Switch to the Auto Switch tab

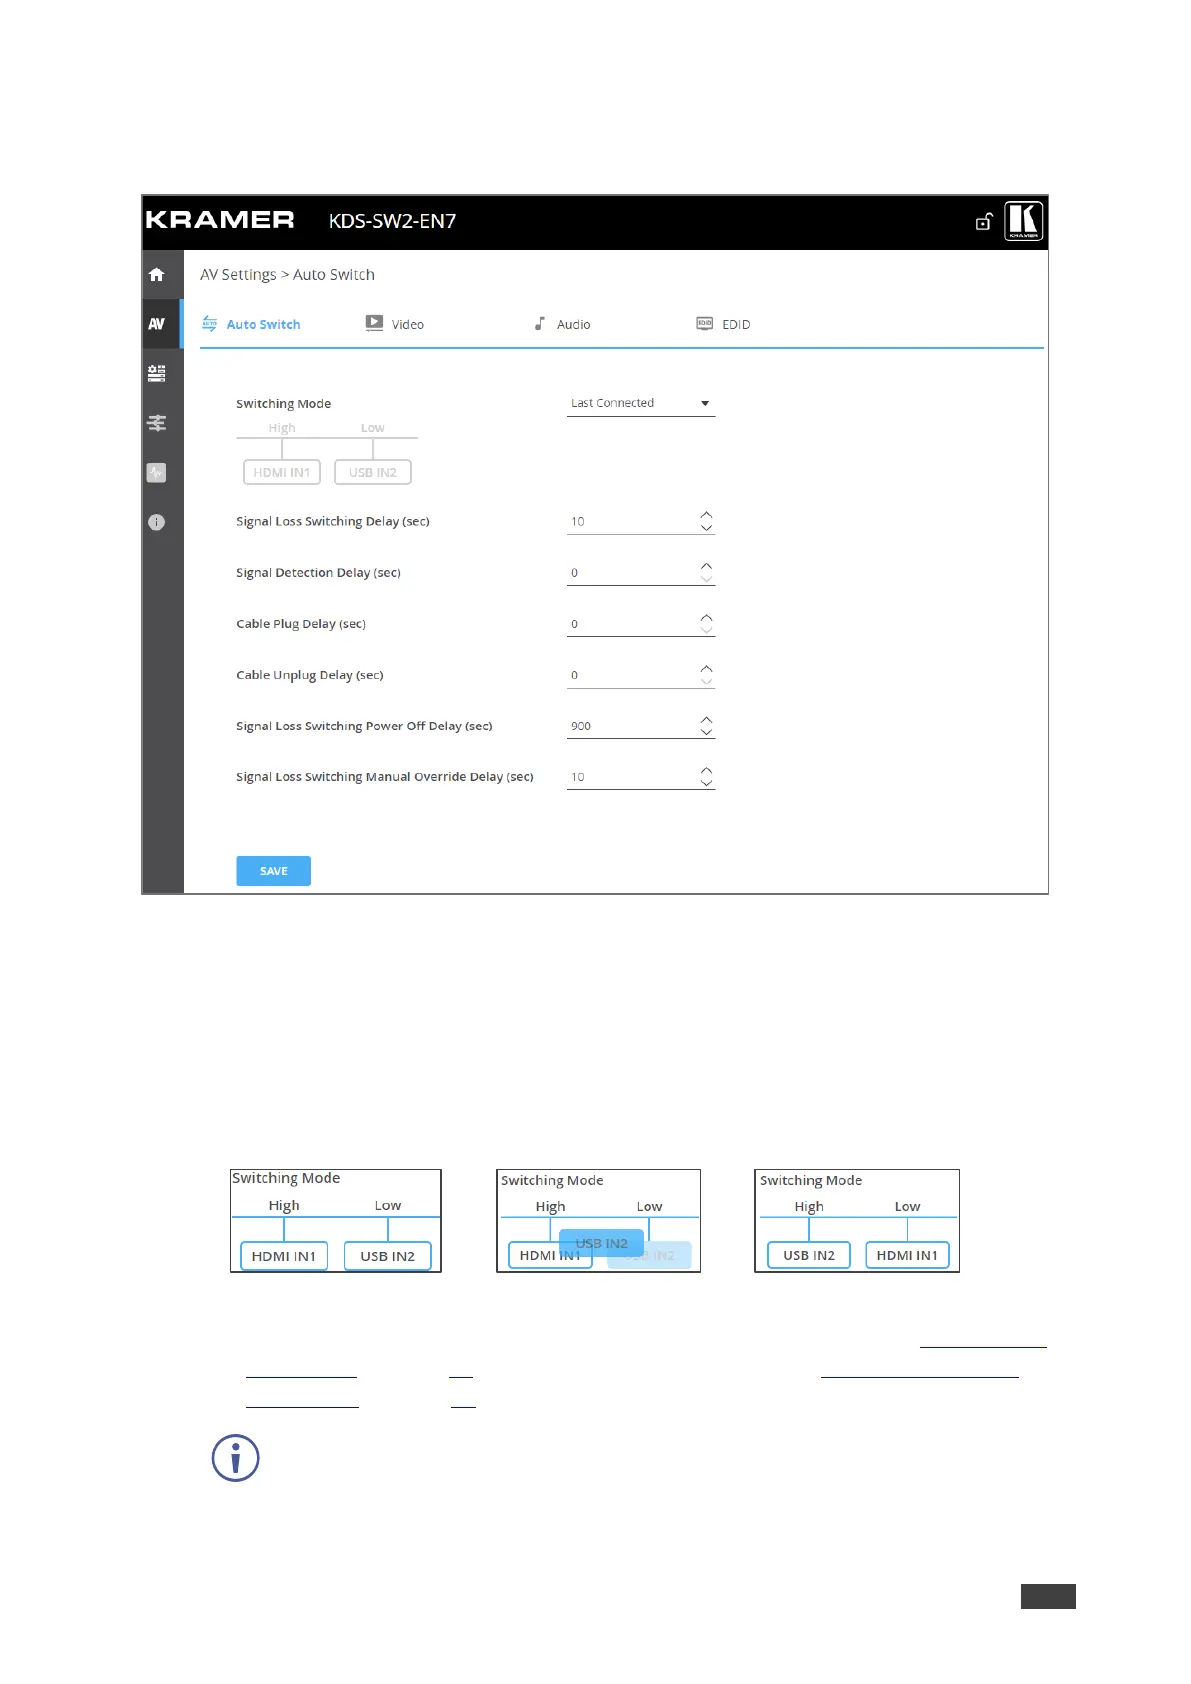[251, 324]
